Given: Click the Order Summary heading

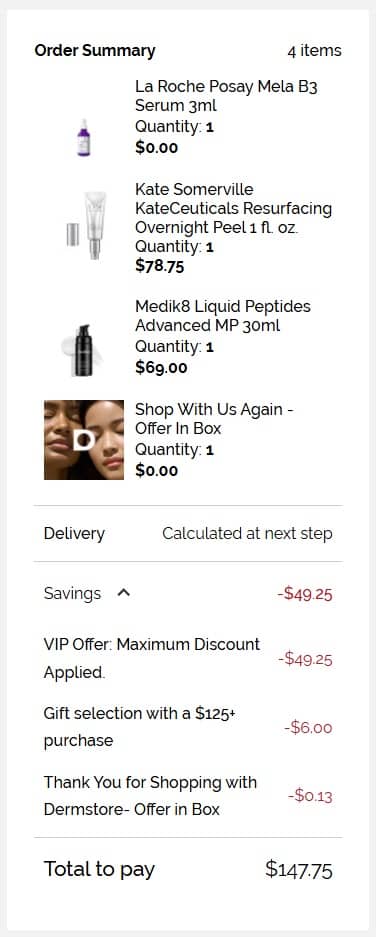Looking at the screenshot, I should pyautogui.click(x=95, y=51).
